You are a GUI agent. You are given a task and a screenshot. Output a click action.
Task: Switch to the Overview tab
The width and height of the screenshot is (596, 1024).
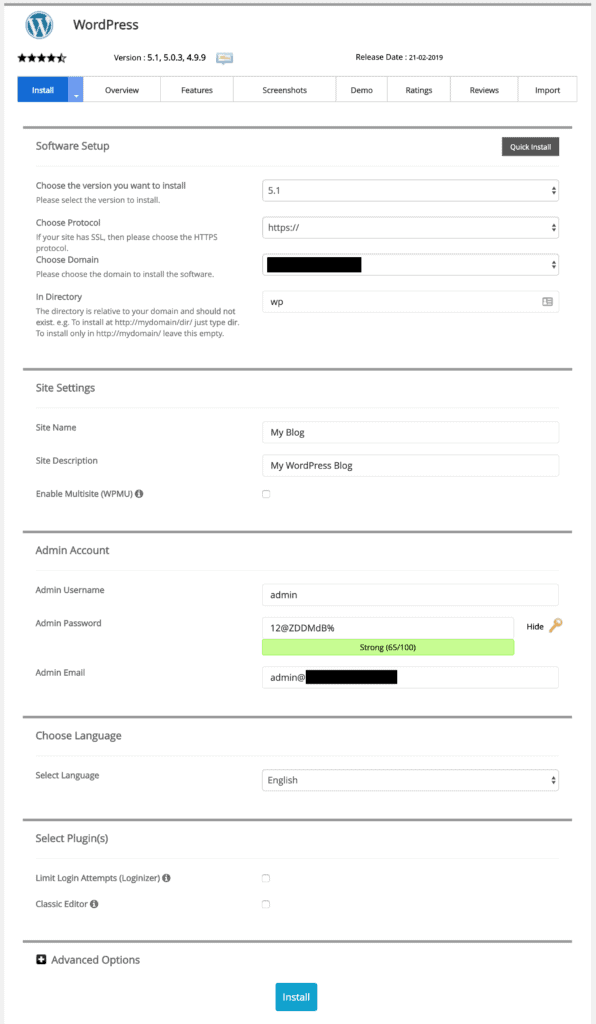pyautogui.click(x=121, y=90)
